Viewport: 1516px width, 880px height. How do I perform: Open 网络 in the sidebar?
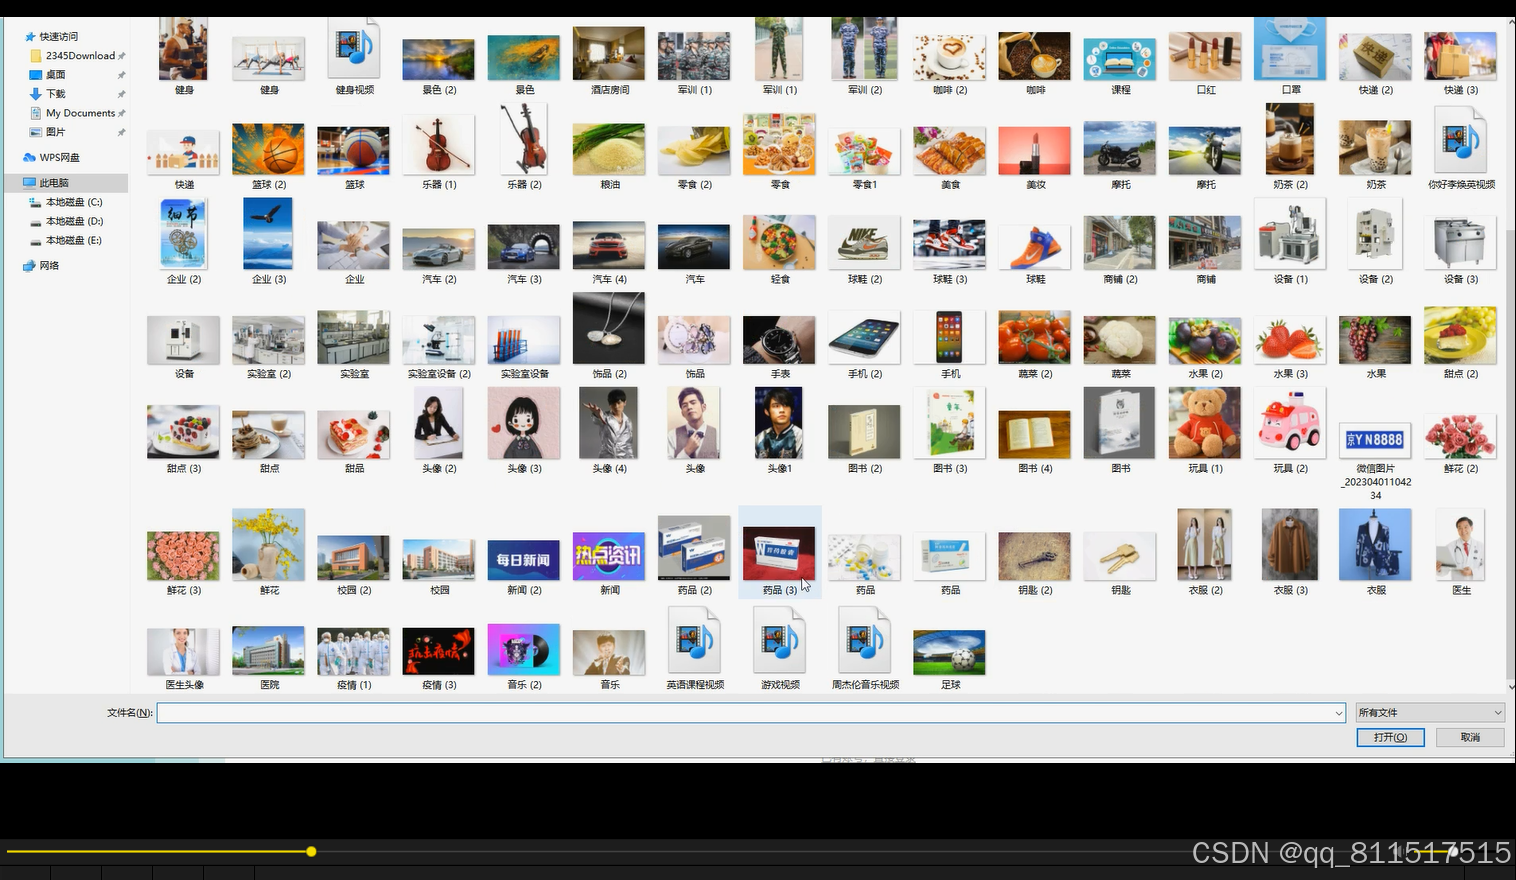[49, 266]
